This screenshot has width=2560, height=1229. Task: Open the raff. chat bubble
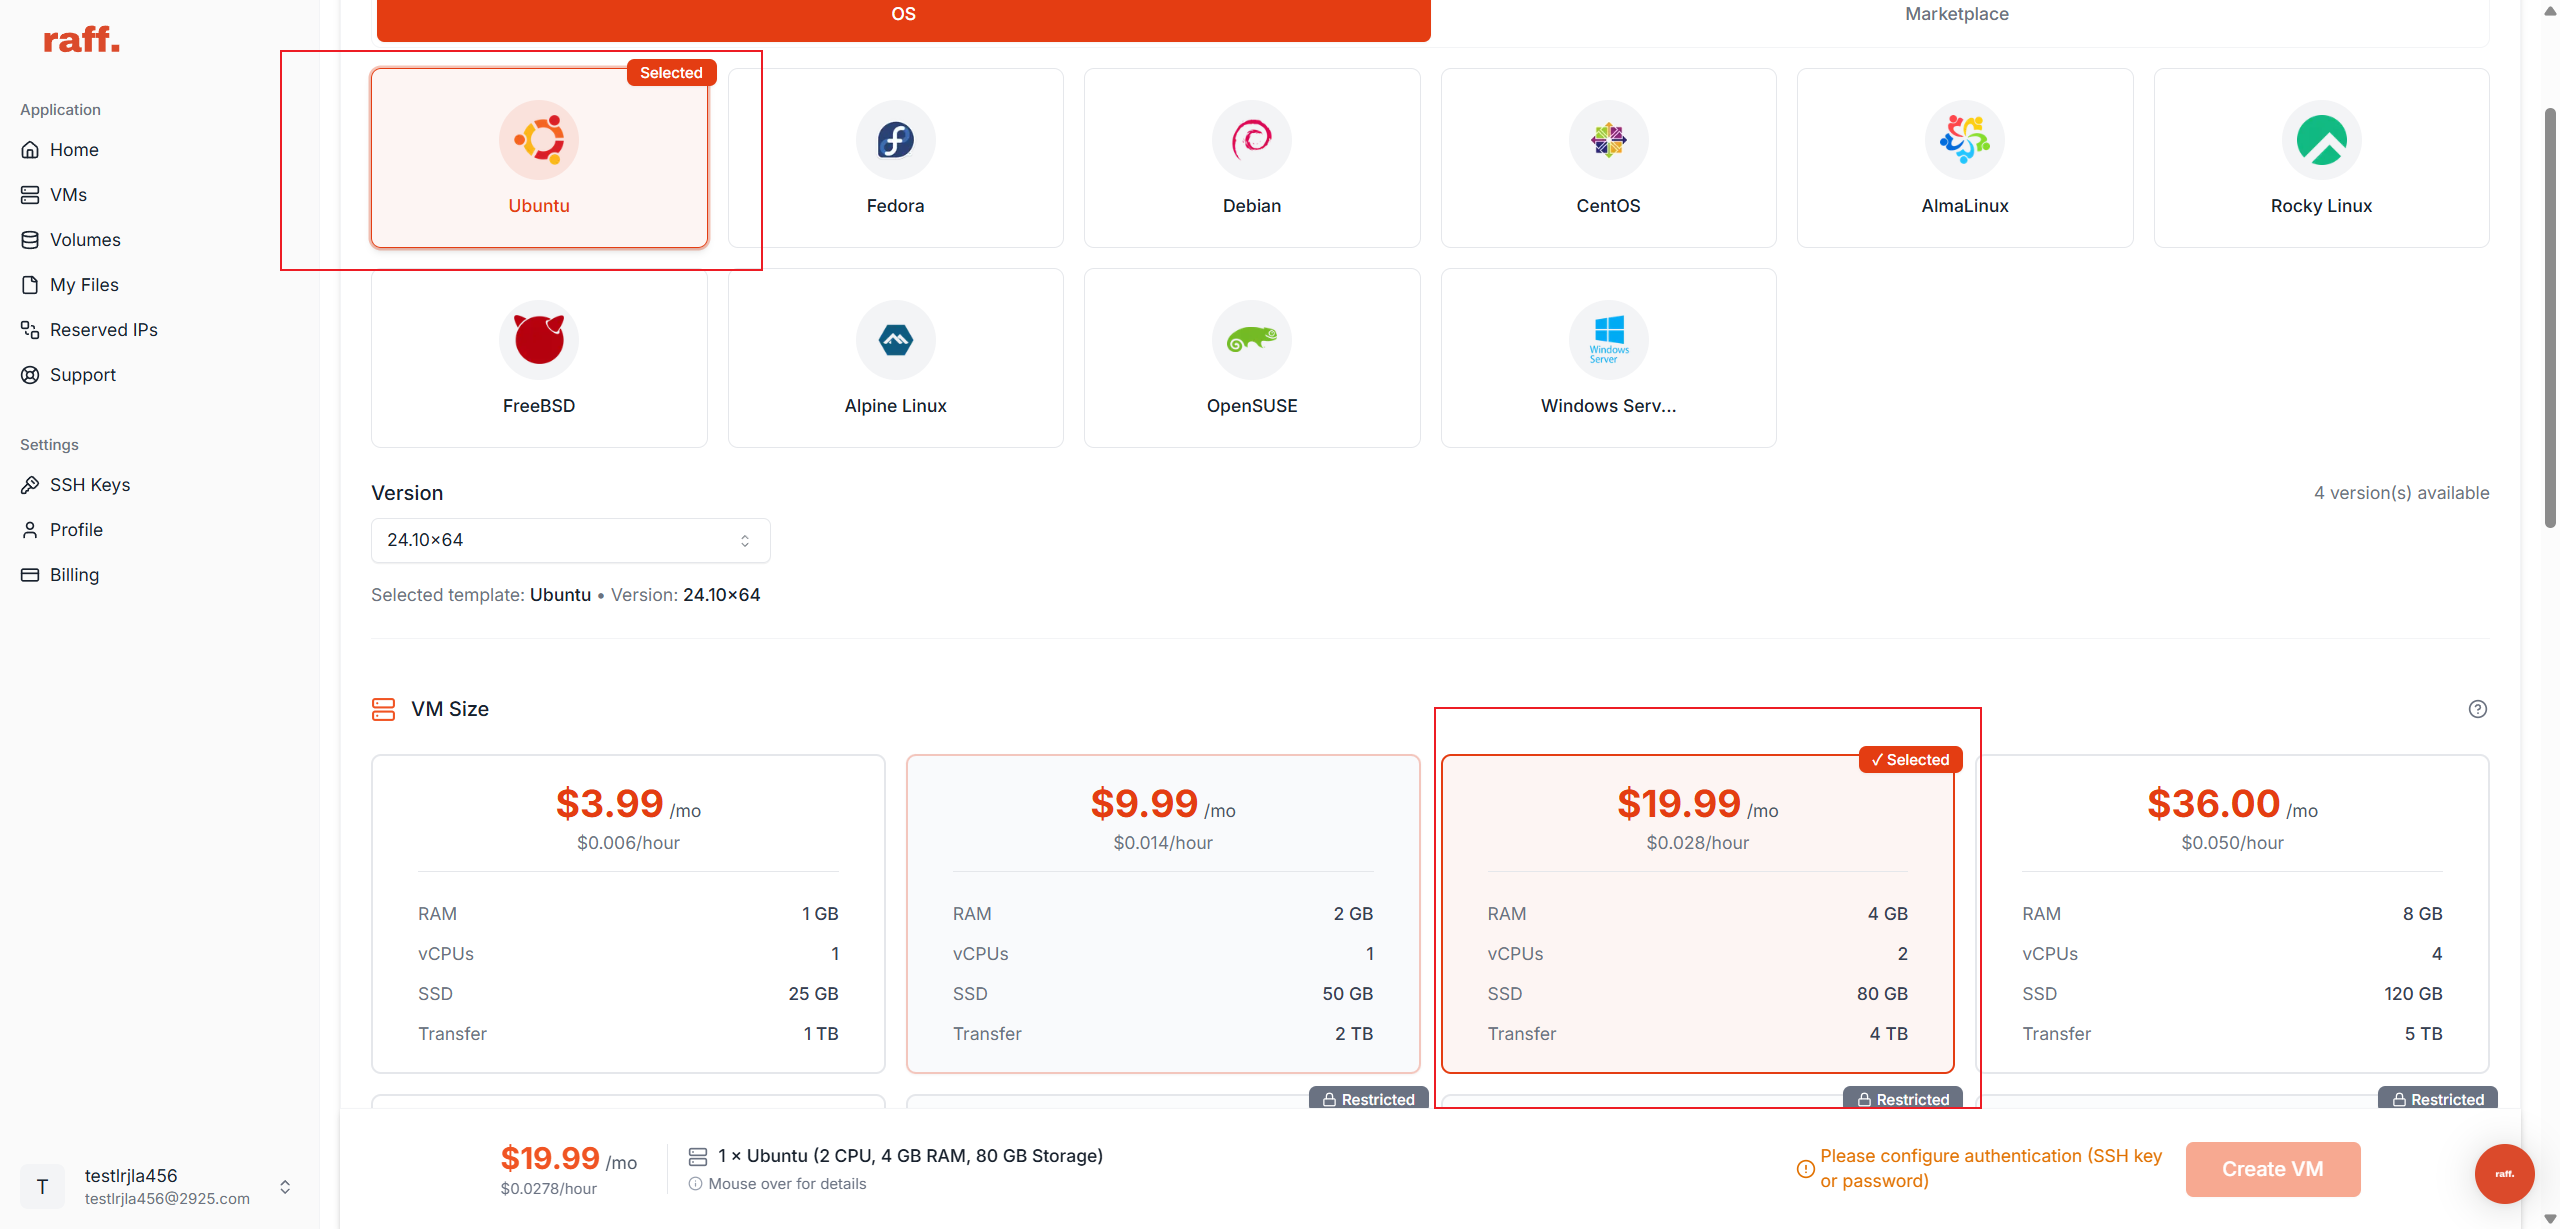(2505, 1174)
